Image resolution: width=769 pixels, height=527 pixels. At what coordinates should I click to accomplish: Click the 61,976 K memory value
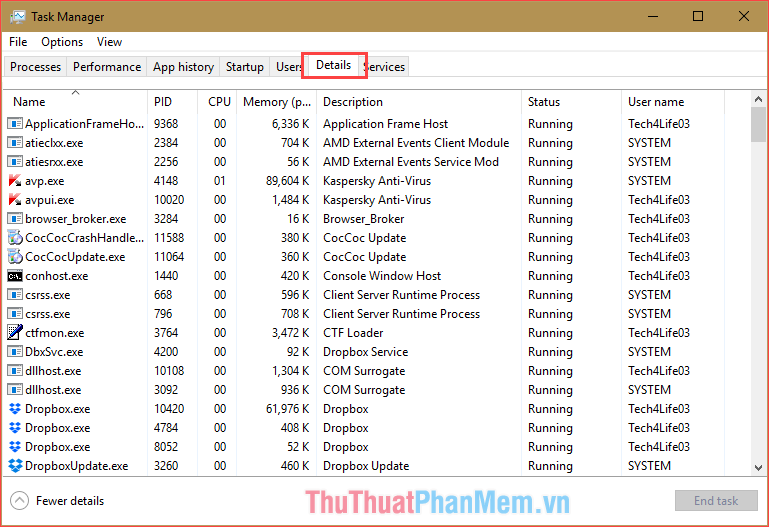tap(287, 409)
